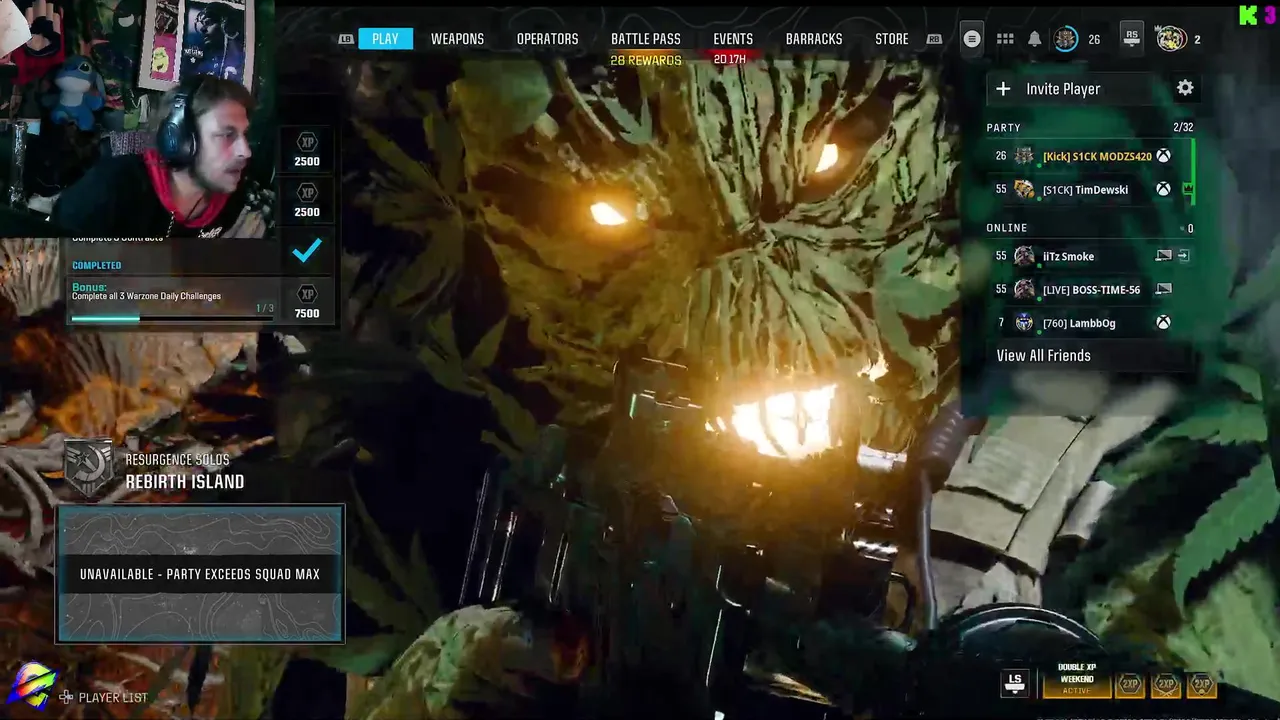
Task: Click the completed challenge checkmark
Action: [x=307, y=250]
